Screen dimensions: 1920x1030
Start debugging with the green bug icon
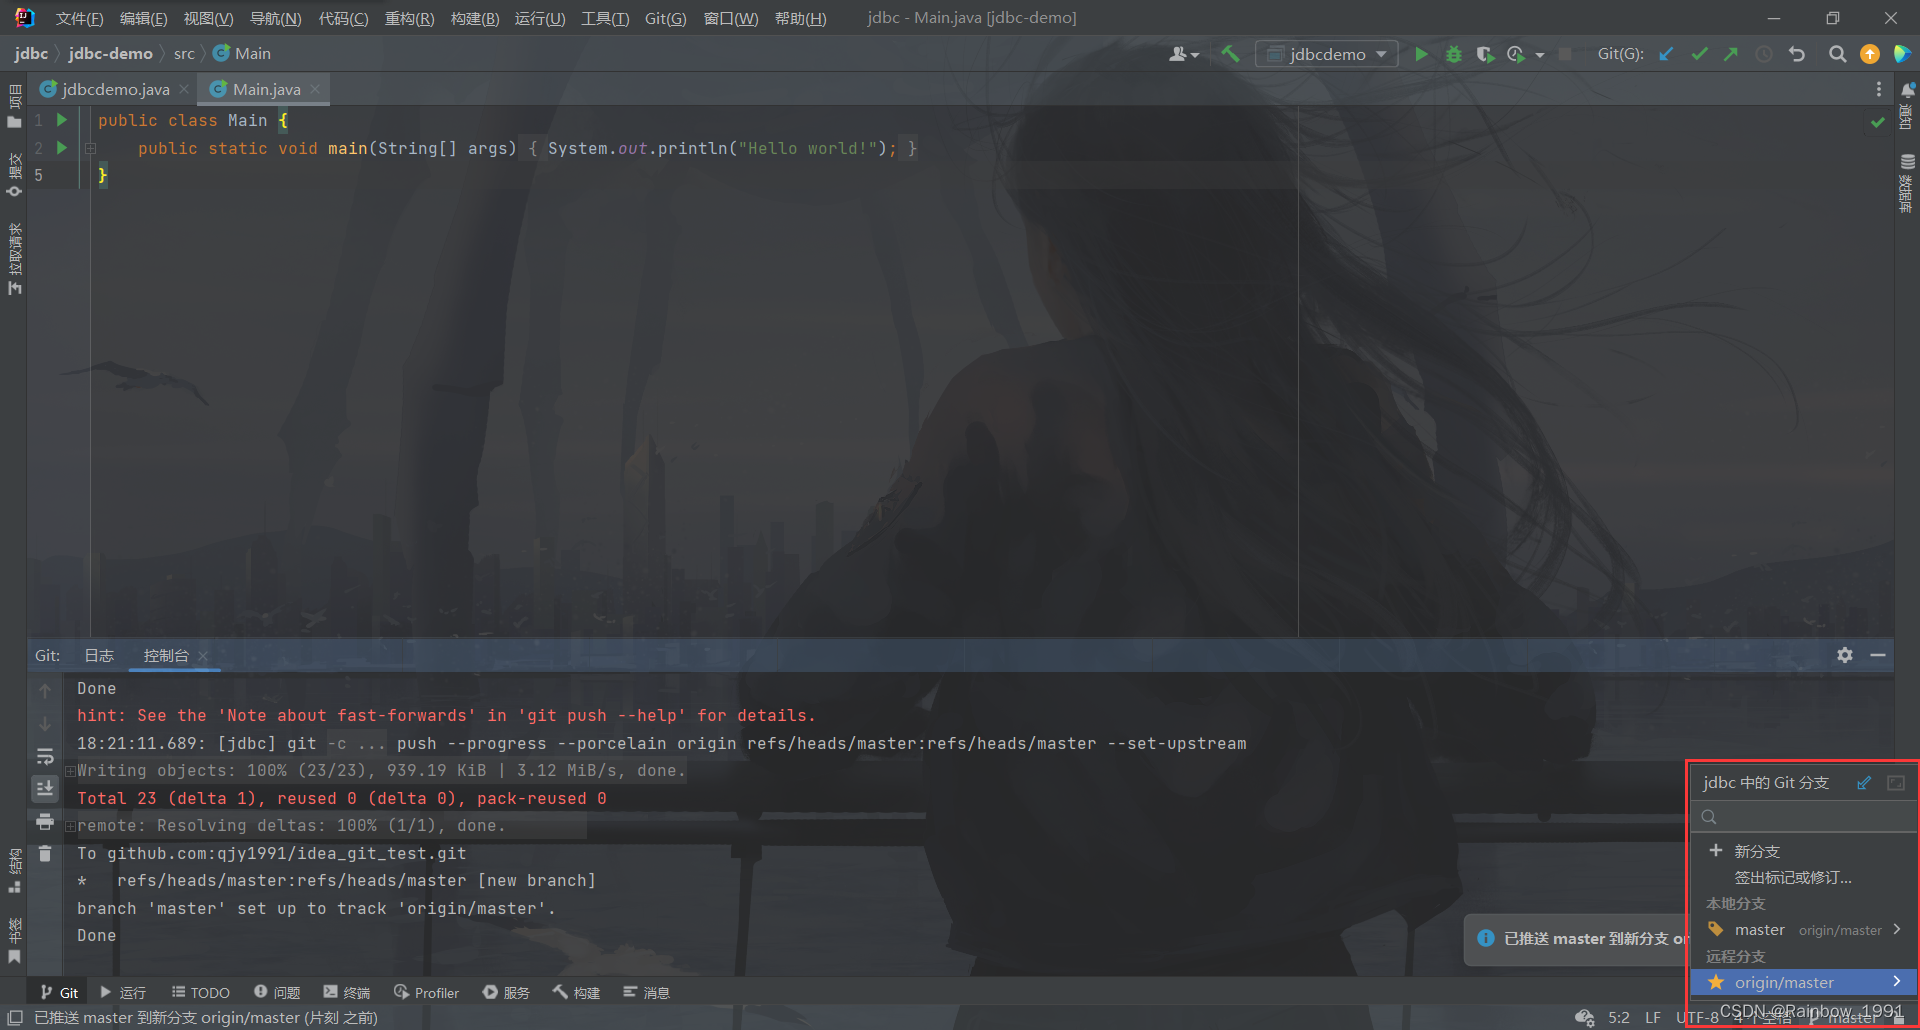[x=1453, y=54]
